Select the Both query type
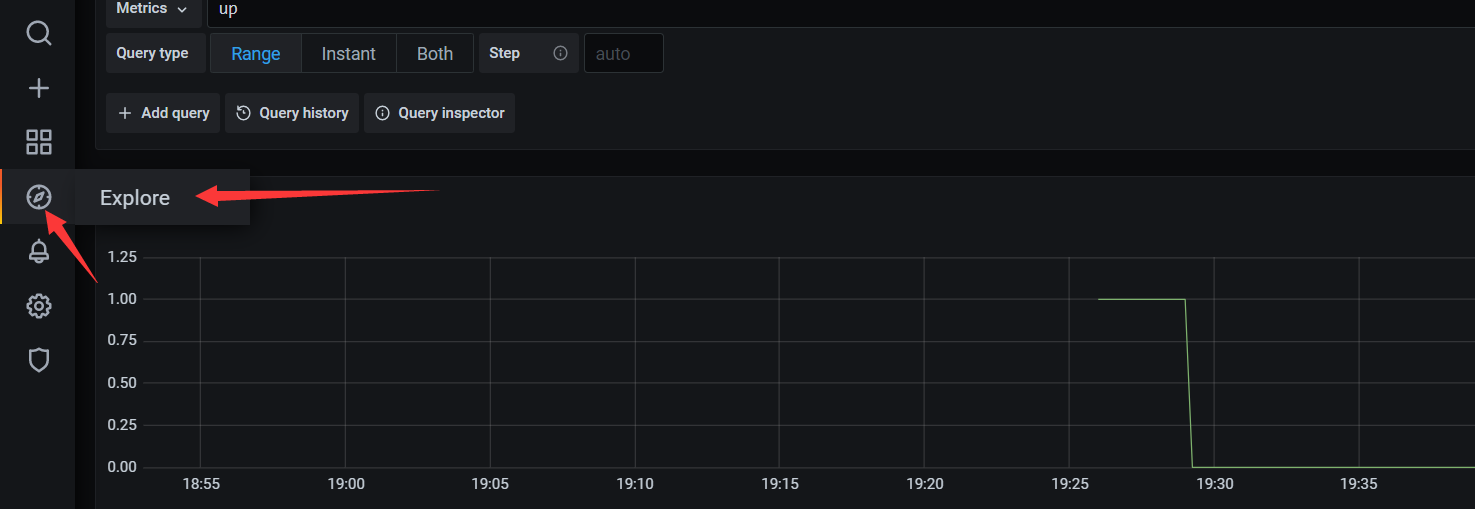1475x509 pixels. coord(435,54)
